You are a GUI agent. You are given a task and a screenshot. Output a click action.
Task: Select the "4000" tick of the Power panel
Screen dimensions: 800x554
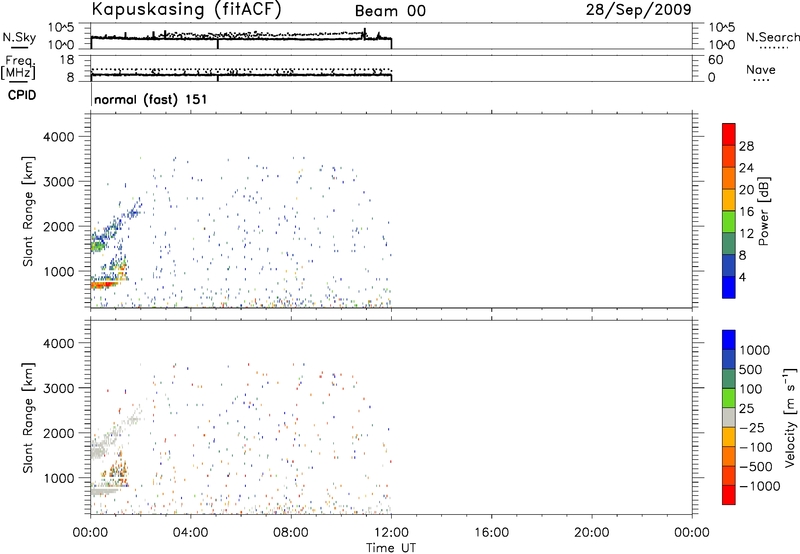[58, 137]
